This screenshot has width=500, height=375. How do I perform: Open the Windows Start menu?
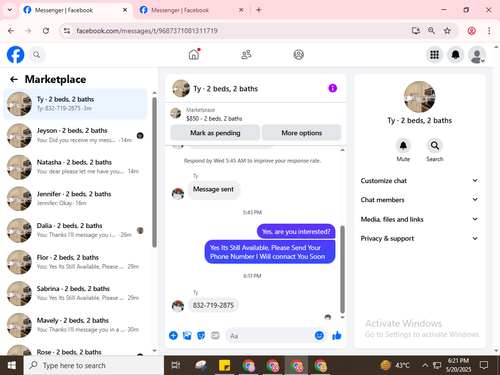point(11,365)
